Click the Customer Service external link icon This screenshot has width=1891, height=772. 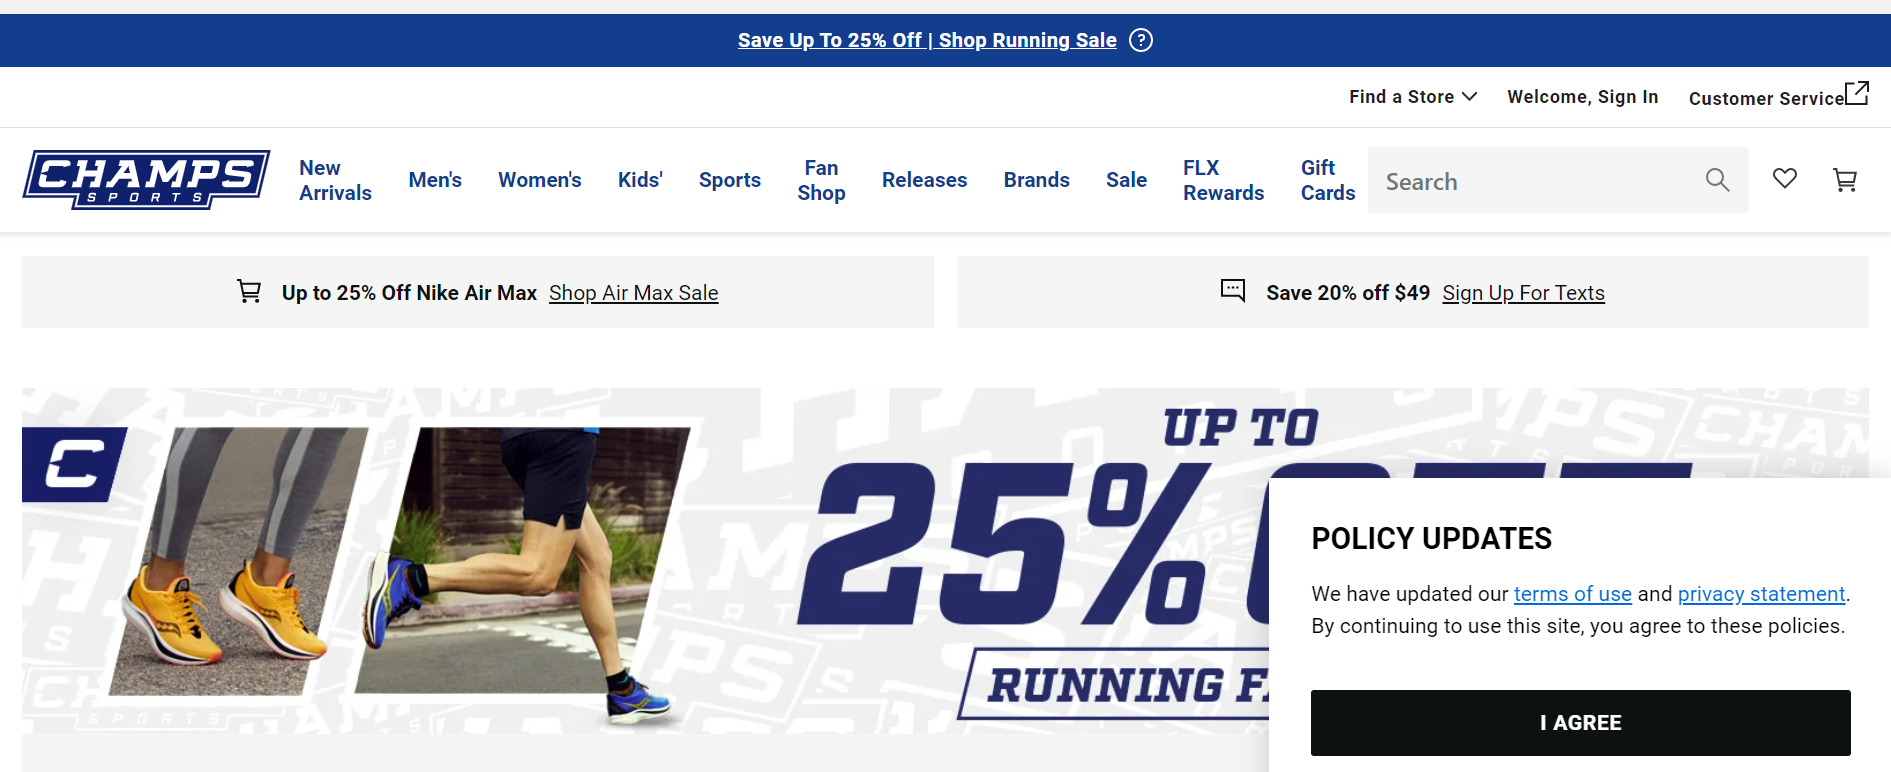tap(1856, 93)
